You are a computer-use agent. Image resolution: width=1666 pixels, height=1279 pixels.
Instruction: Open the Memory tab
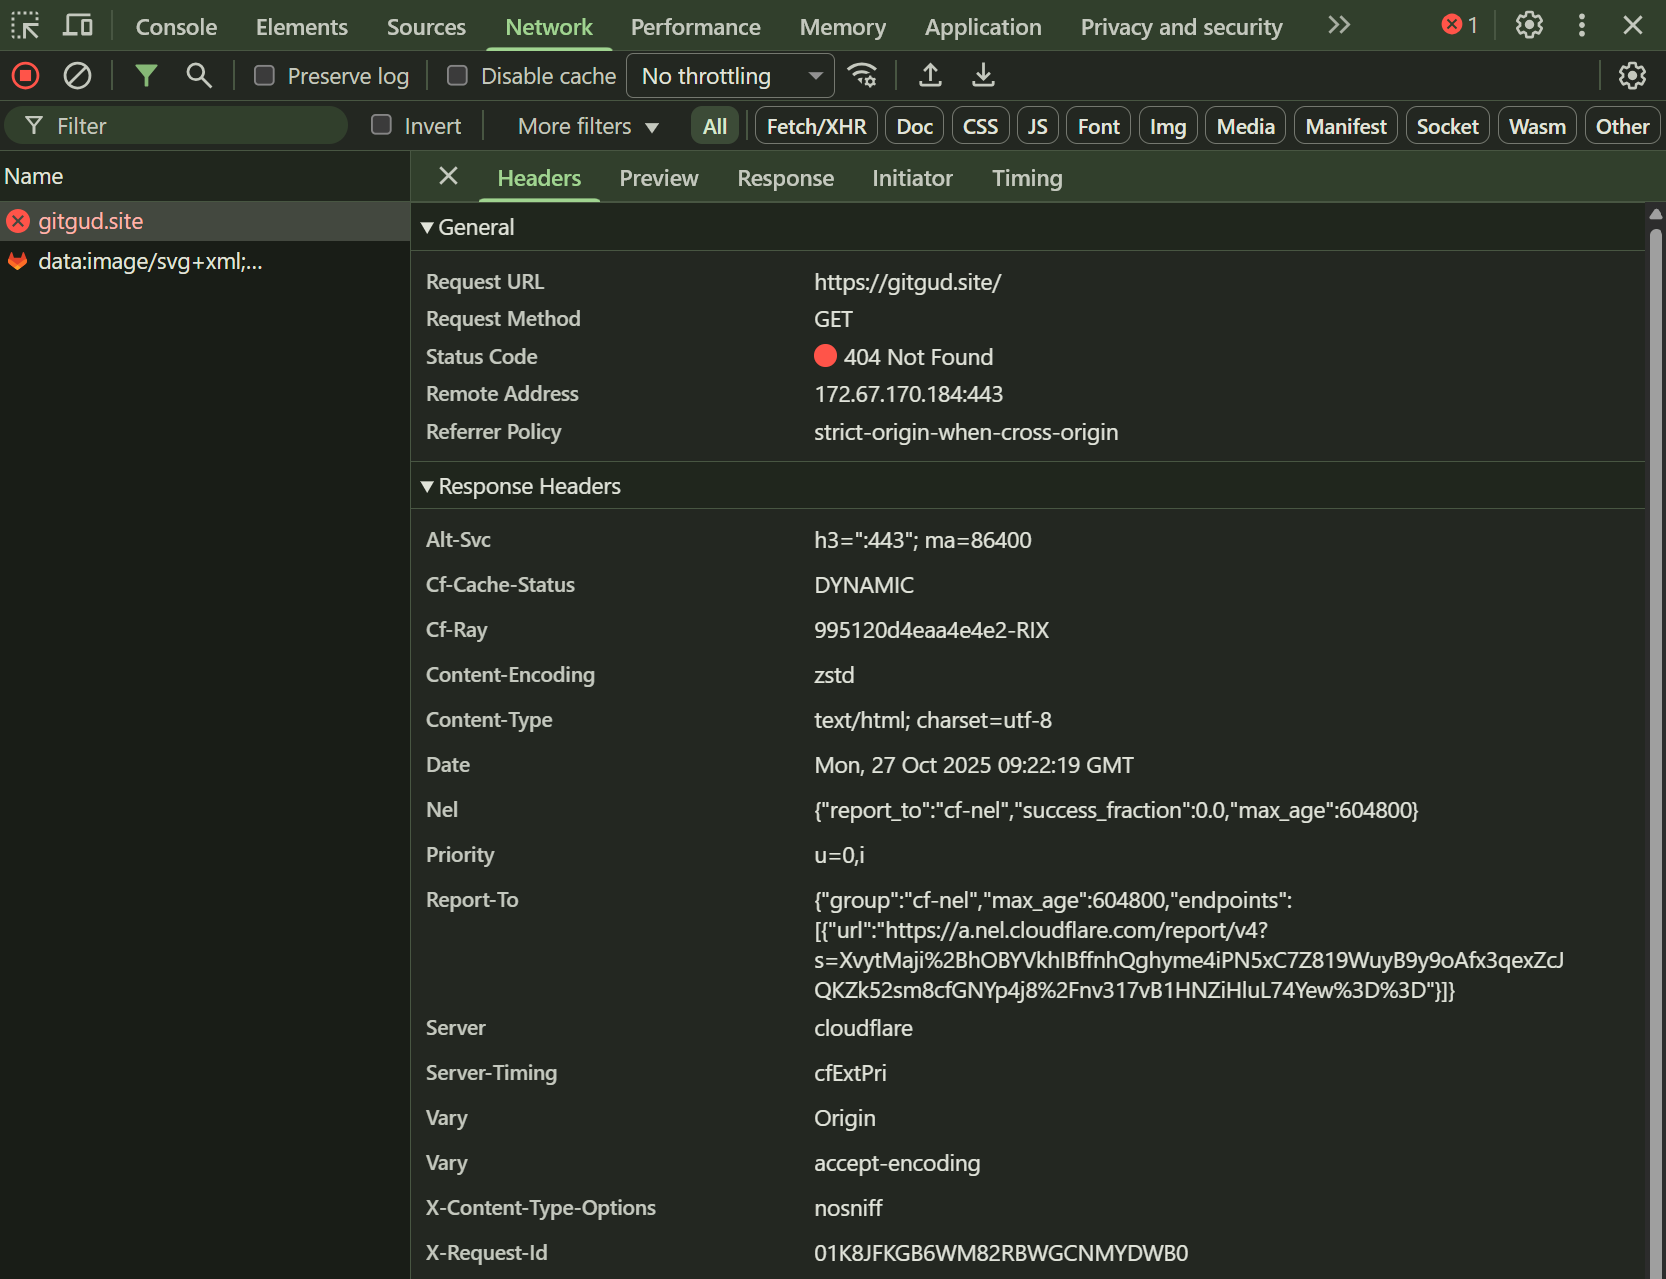[843, 27]
